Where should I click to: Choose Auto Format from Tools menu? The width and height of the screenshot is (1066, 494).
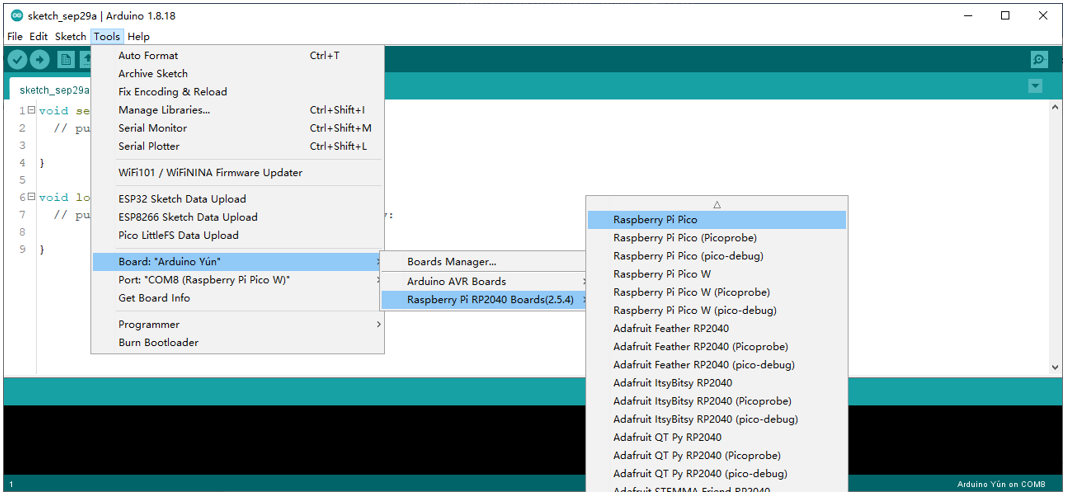pyautogui.click(x=238, y=56)
